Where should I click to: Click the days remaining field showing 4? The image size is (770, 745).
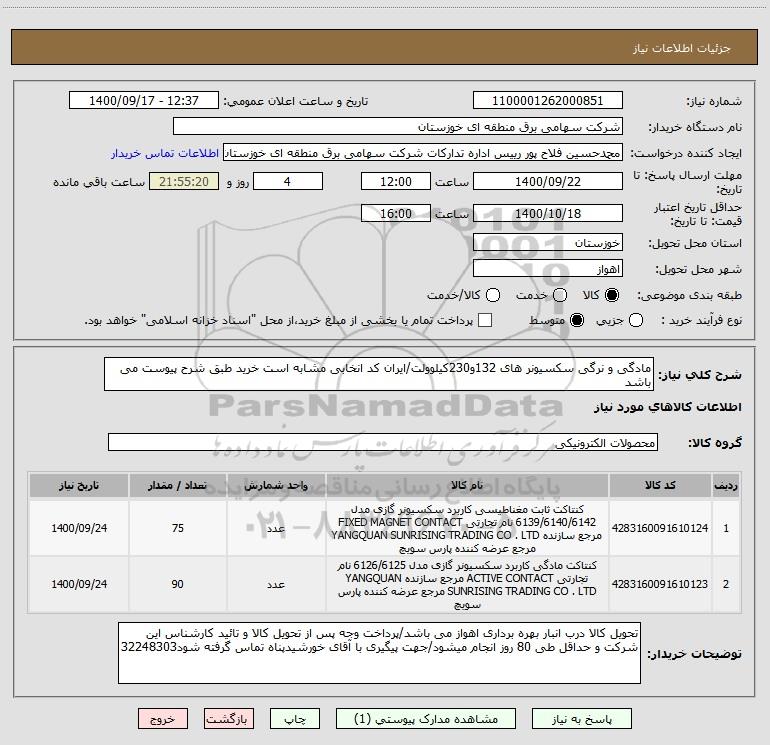288,181
